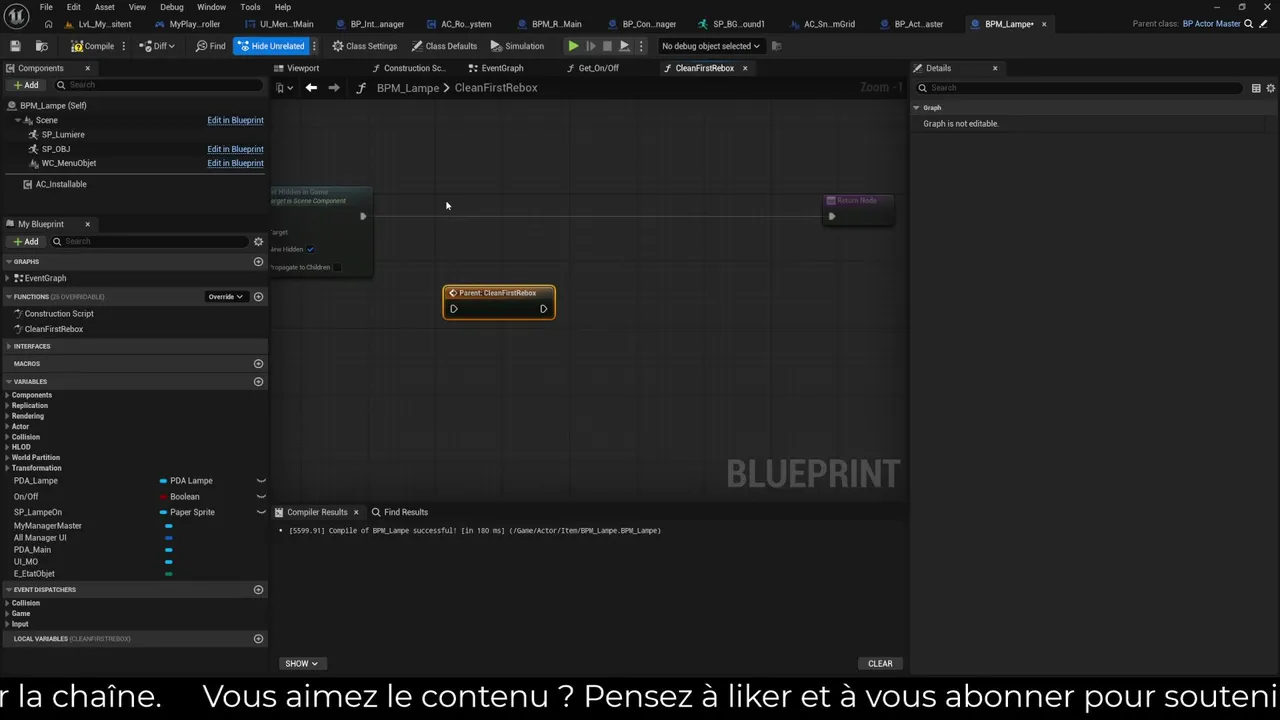Open the Asset menu

click(x=104, y=7)
